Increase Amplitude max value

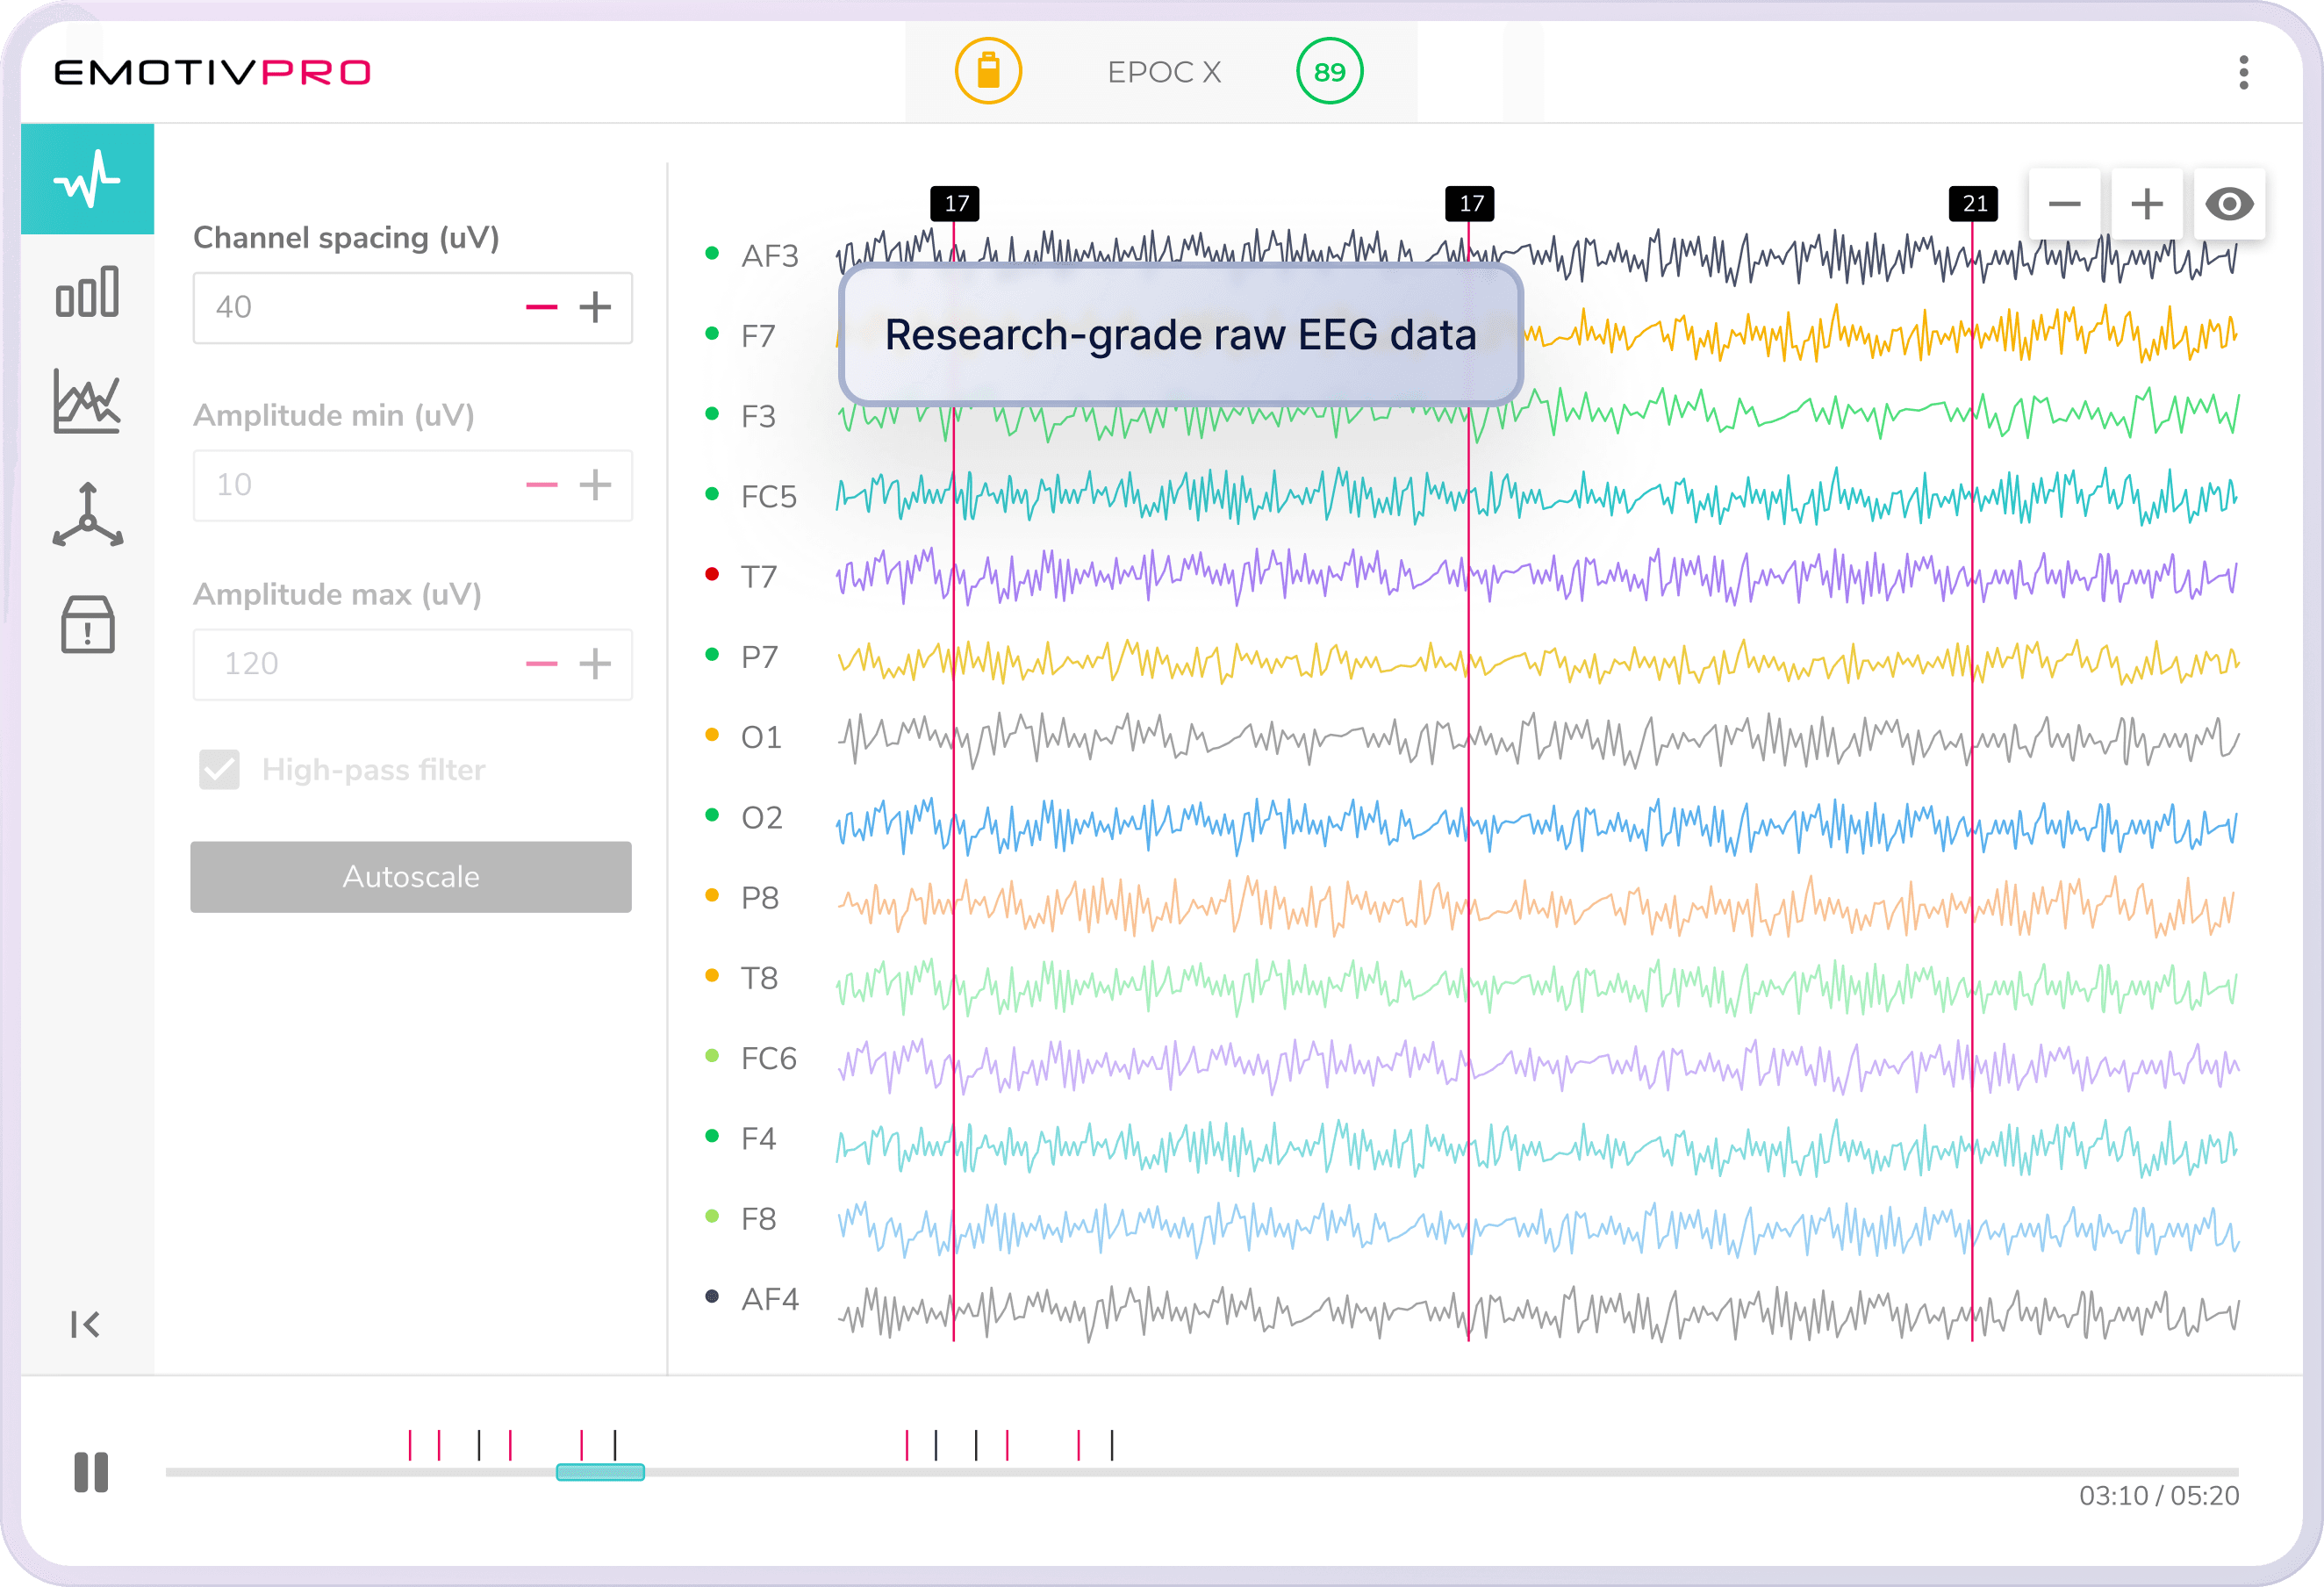[595, 664]
